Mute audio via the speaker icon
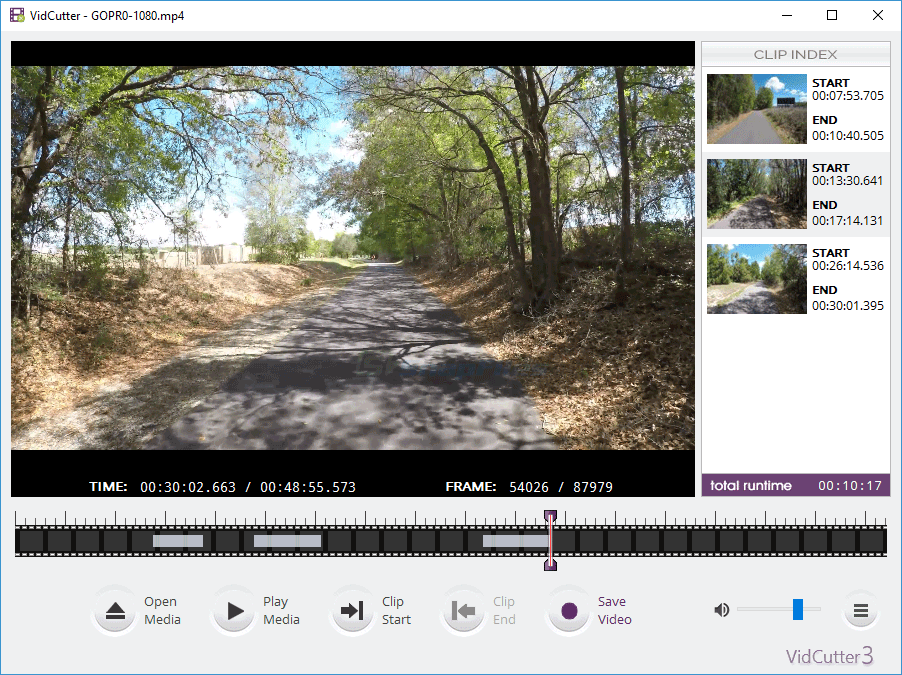 coord(721,609)
